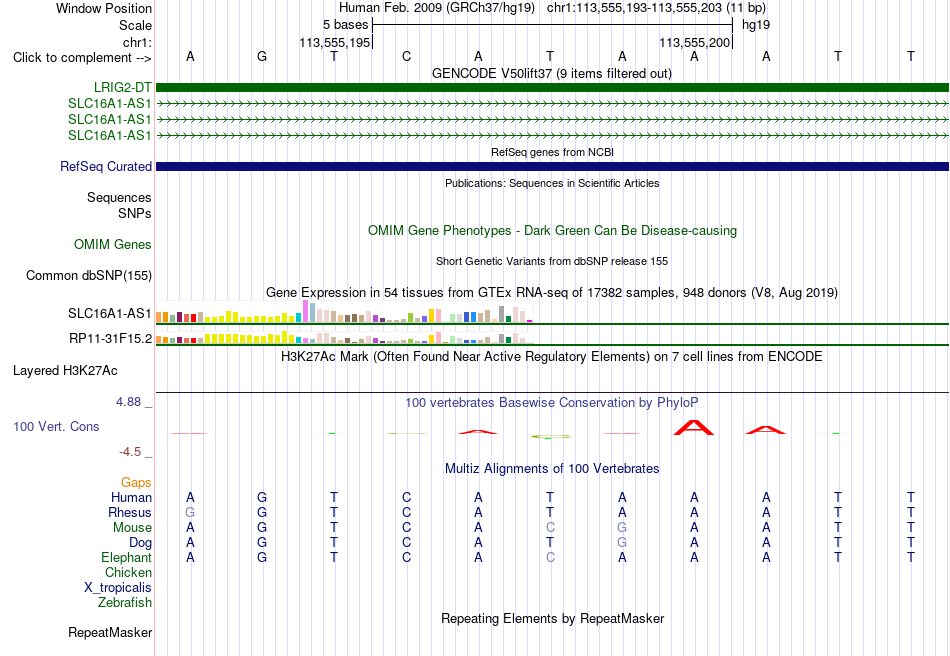Select the Elephant alignment row label
950x656 pixels.
pyautogui.click(x=126, y=557)
